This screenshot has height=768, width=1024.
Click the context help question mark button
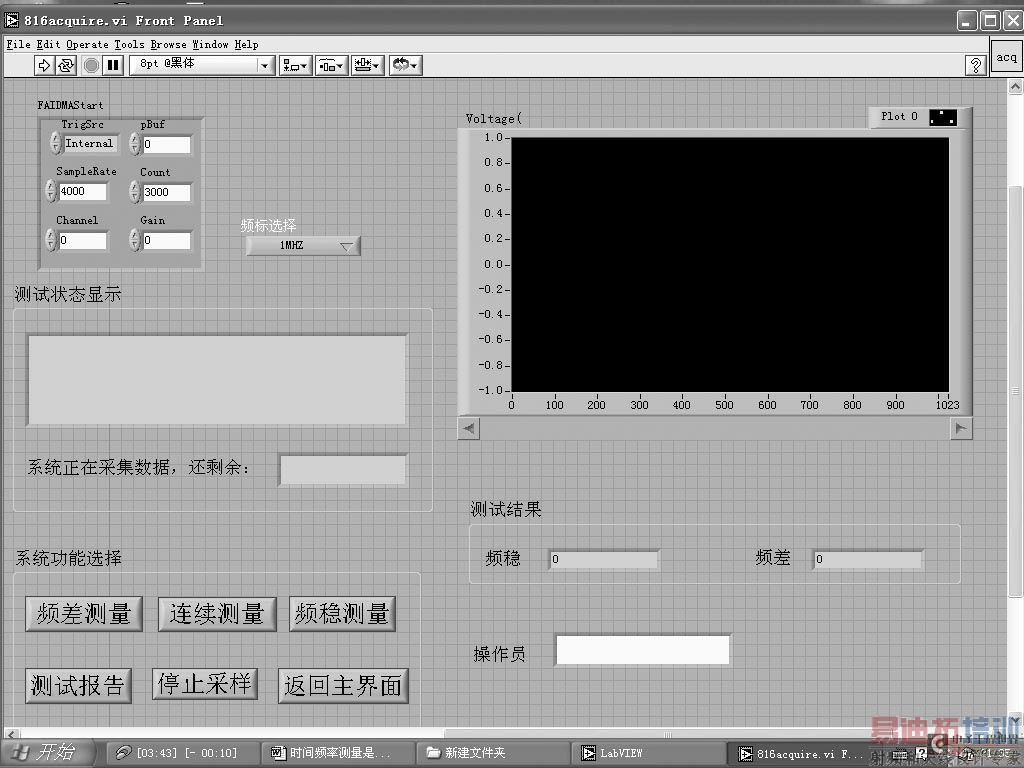pos(976,65)
